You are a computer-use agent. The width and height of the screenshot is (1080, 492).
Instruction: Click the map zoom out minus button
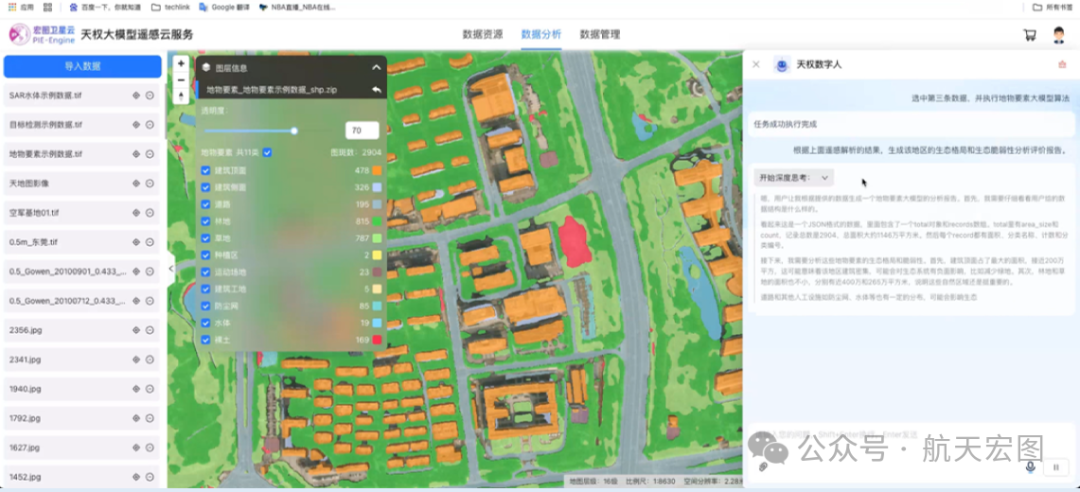[181, 79]
